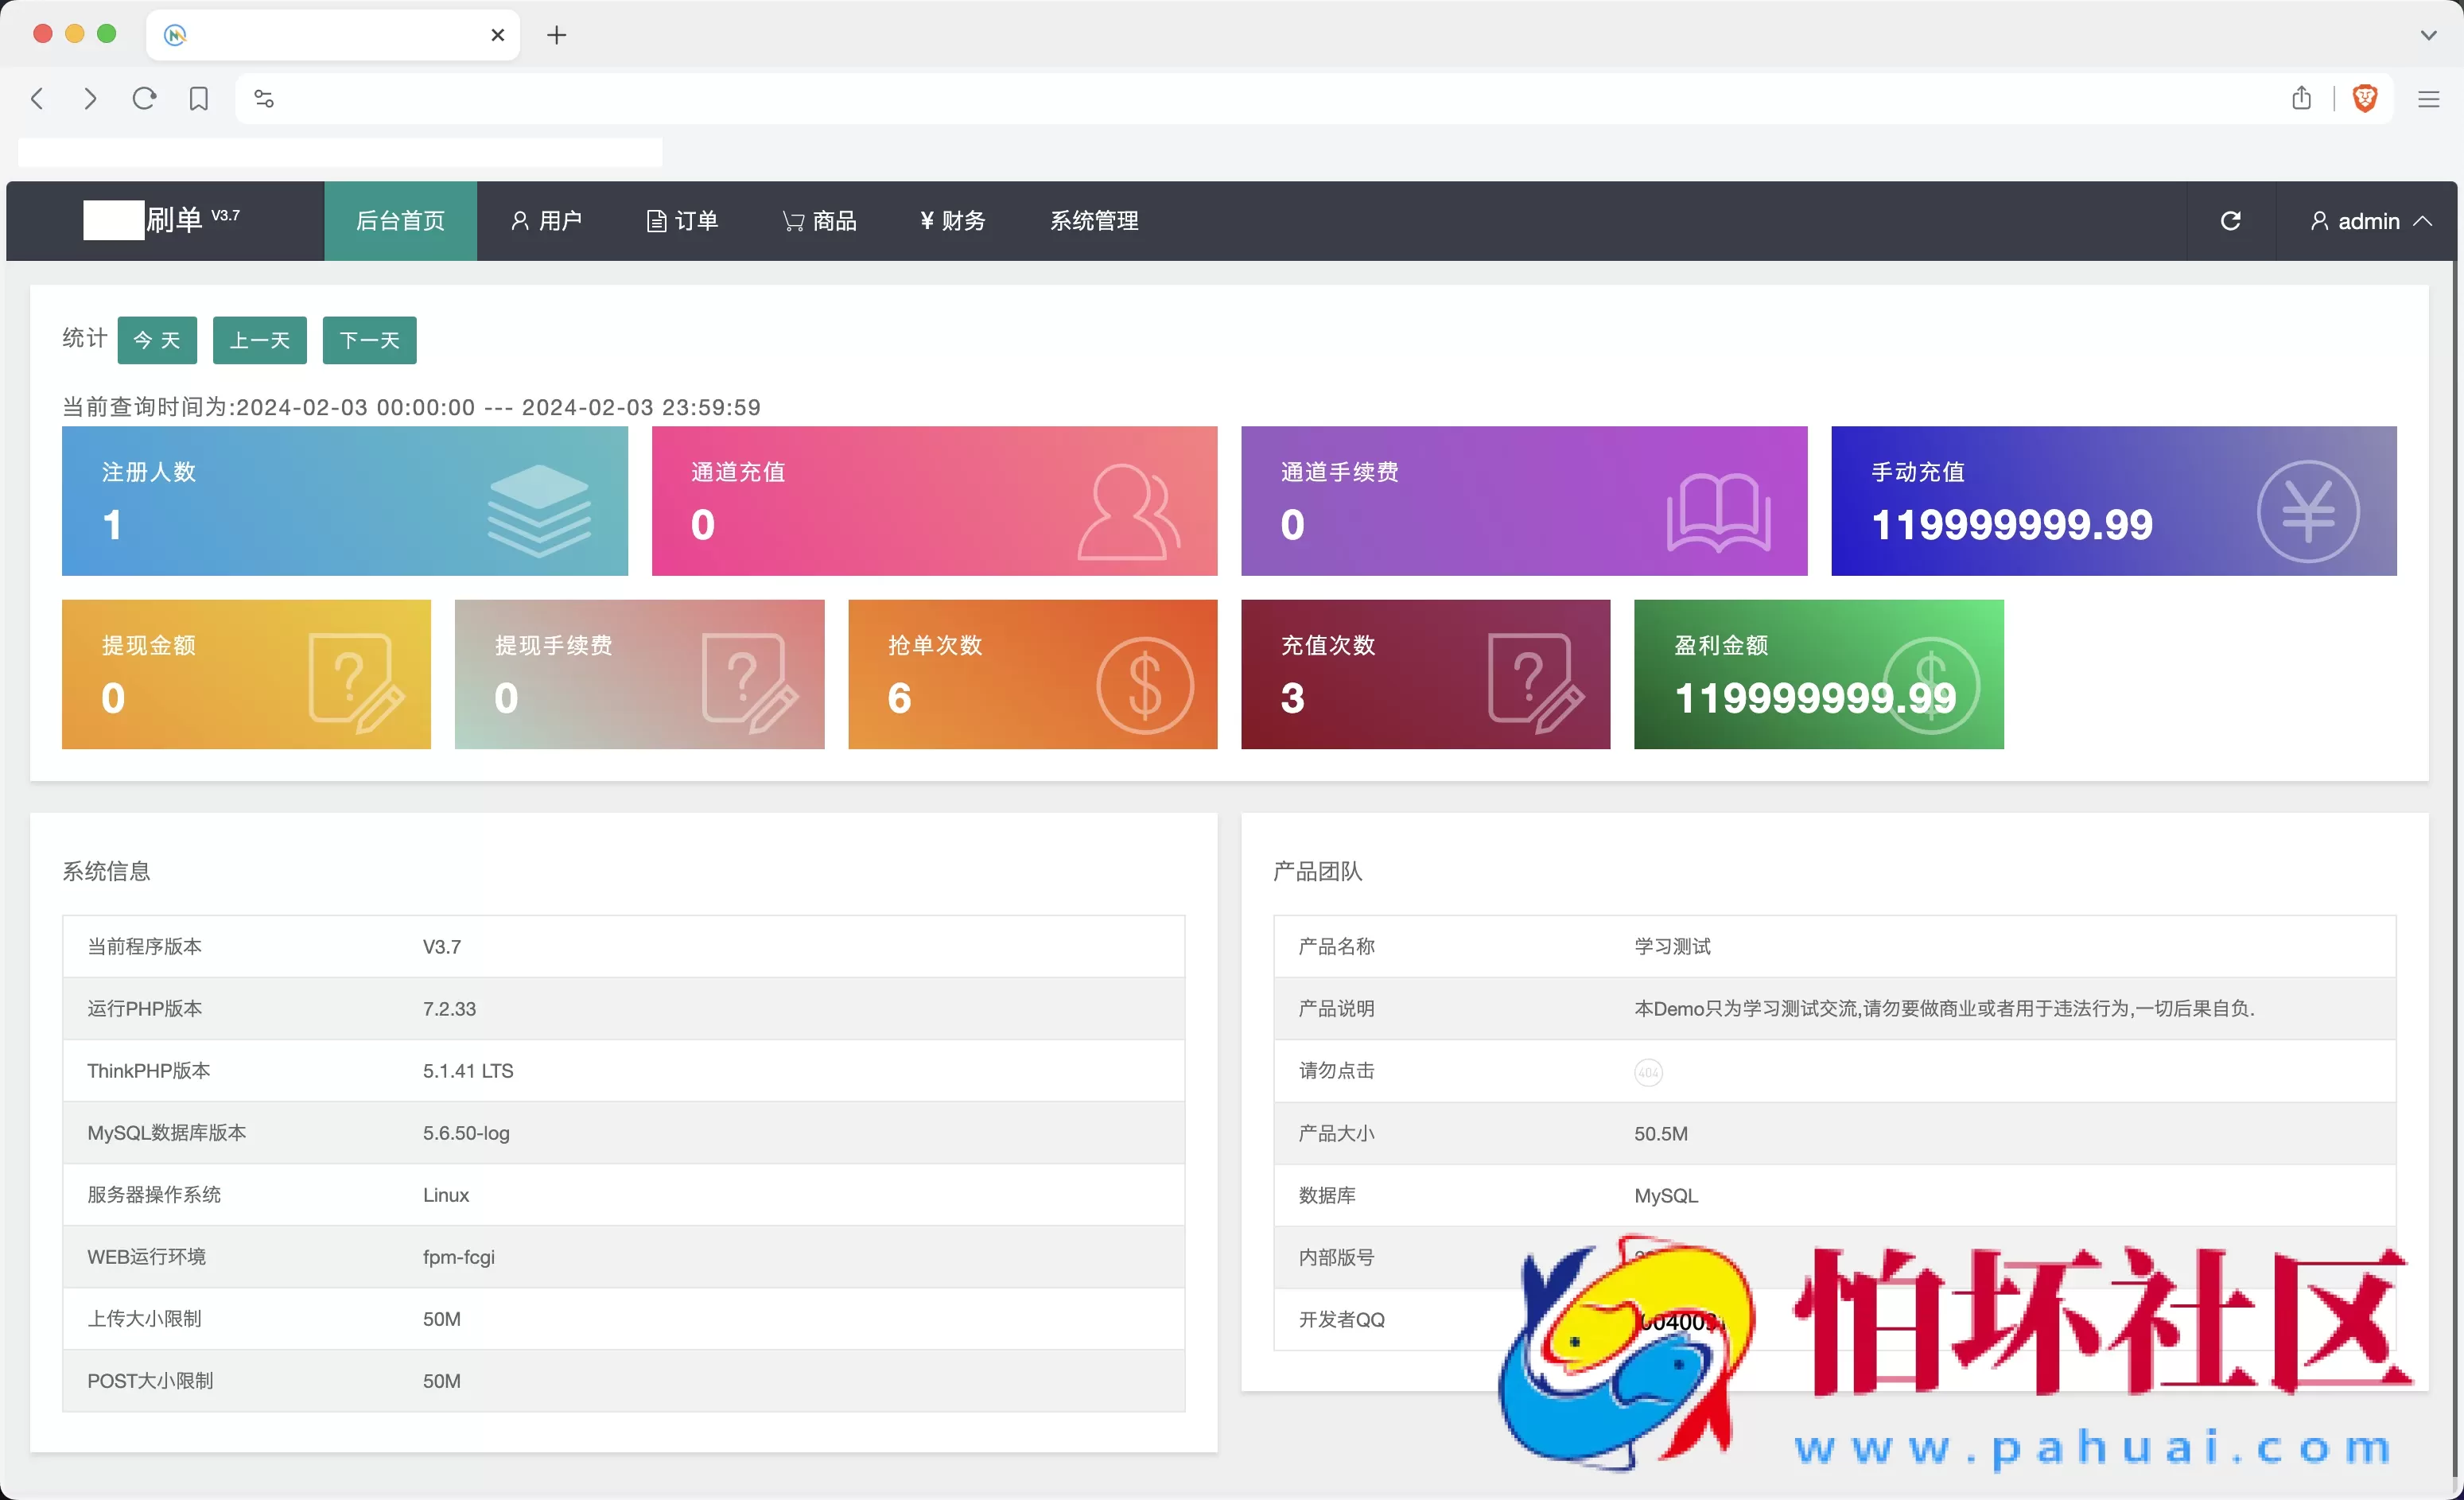Go back using the browser back arrow
The width and height of the screenshot is (2464, 1500).
pos(38,98)
